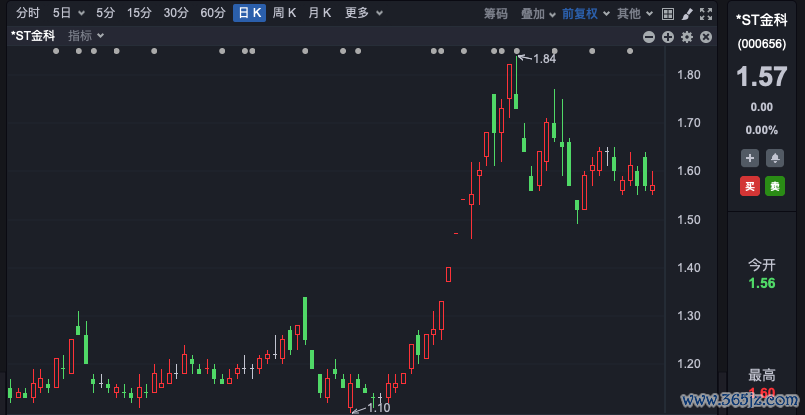Image resolution: width=805 pixels, height=415 pixels.
Task: Switch to the 60分 chart period
Action: pyautogui.click(x=213, y=13)
